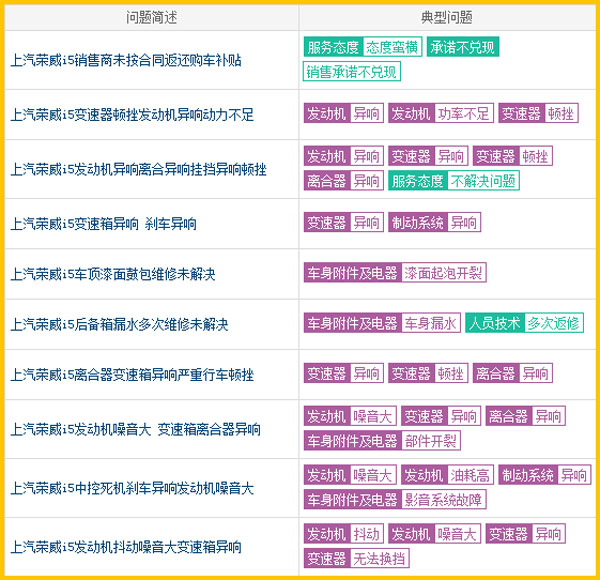Screen dimensions: 600x580
Task: Click the 态度蛮横 tag
Action: point(392,47)
